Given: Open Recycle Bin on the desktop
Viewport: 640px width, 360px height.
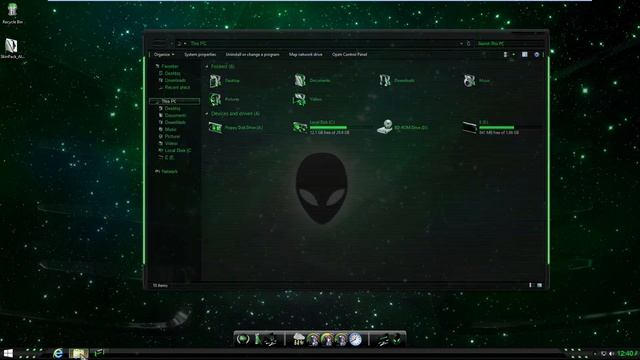Looking at the screenshot, I should pyautogui.click(x=12, y=13).
